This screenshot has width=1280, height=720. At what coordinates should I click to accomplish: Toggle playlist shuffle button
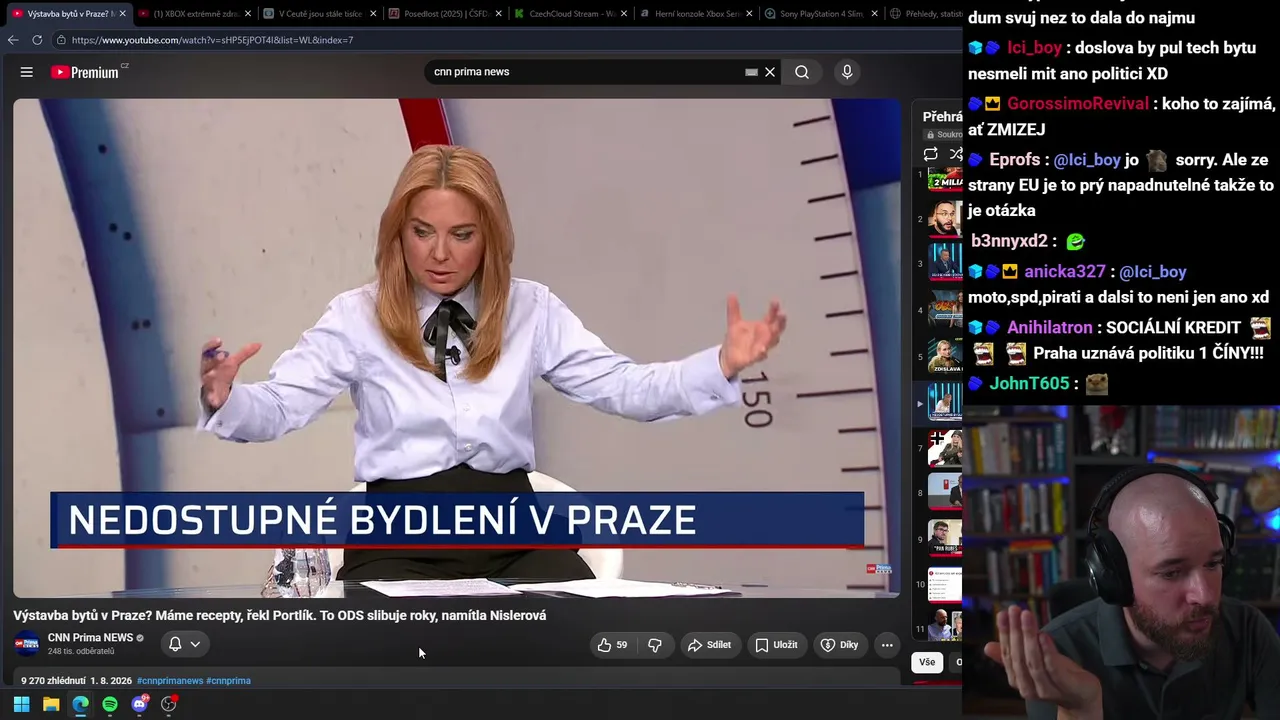956,154
